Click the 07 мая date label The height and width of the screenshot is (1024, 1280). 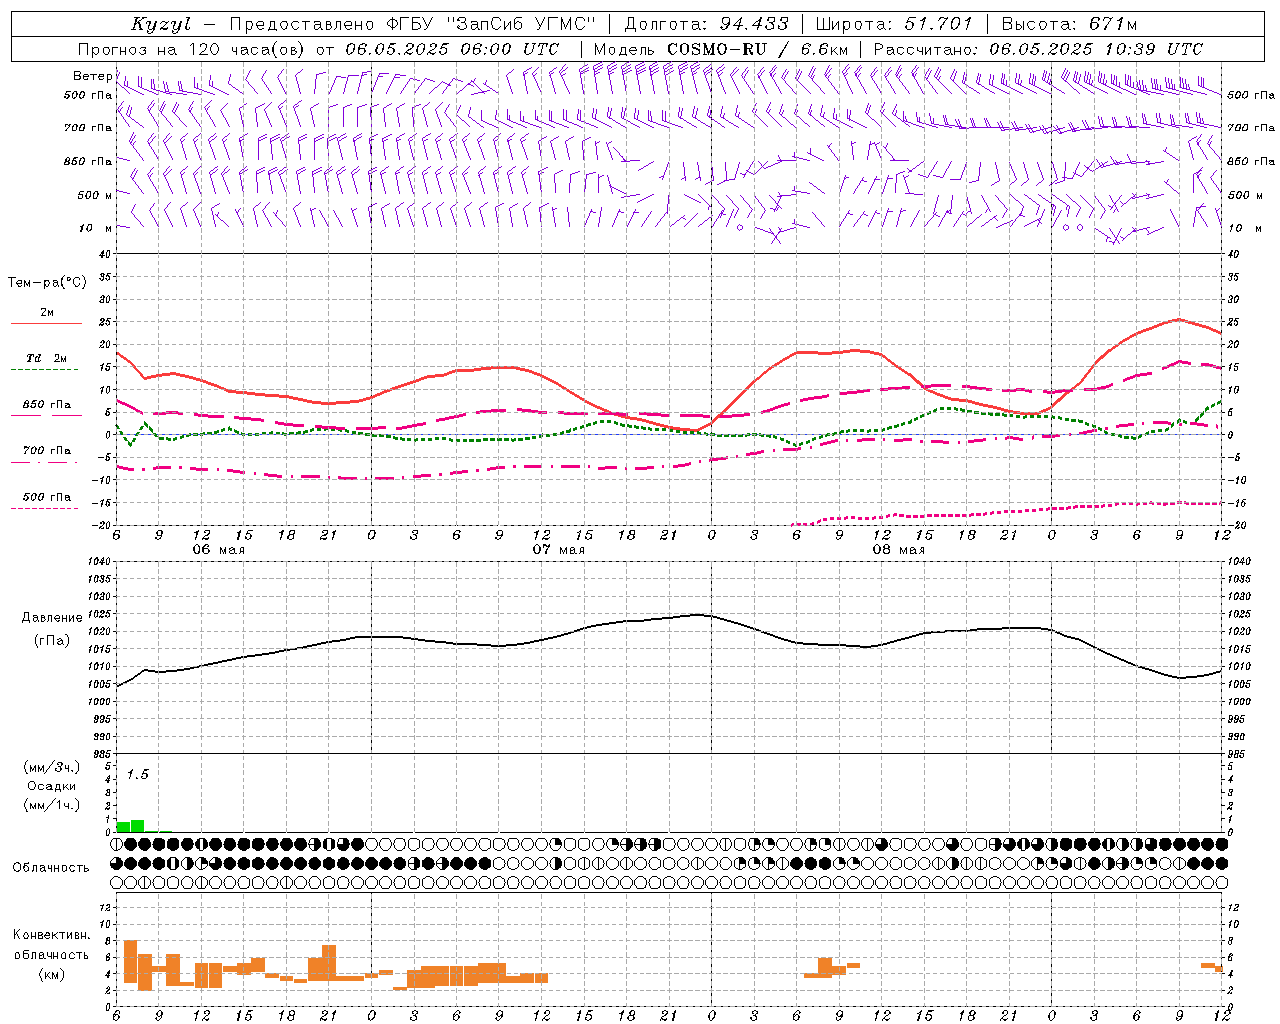[x=558, y=550]
